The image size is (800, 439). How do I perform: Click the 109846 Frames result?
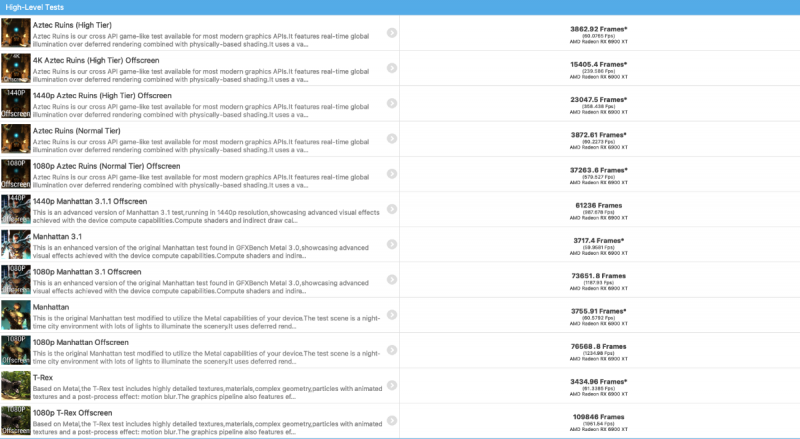(x=598, y=417)
